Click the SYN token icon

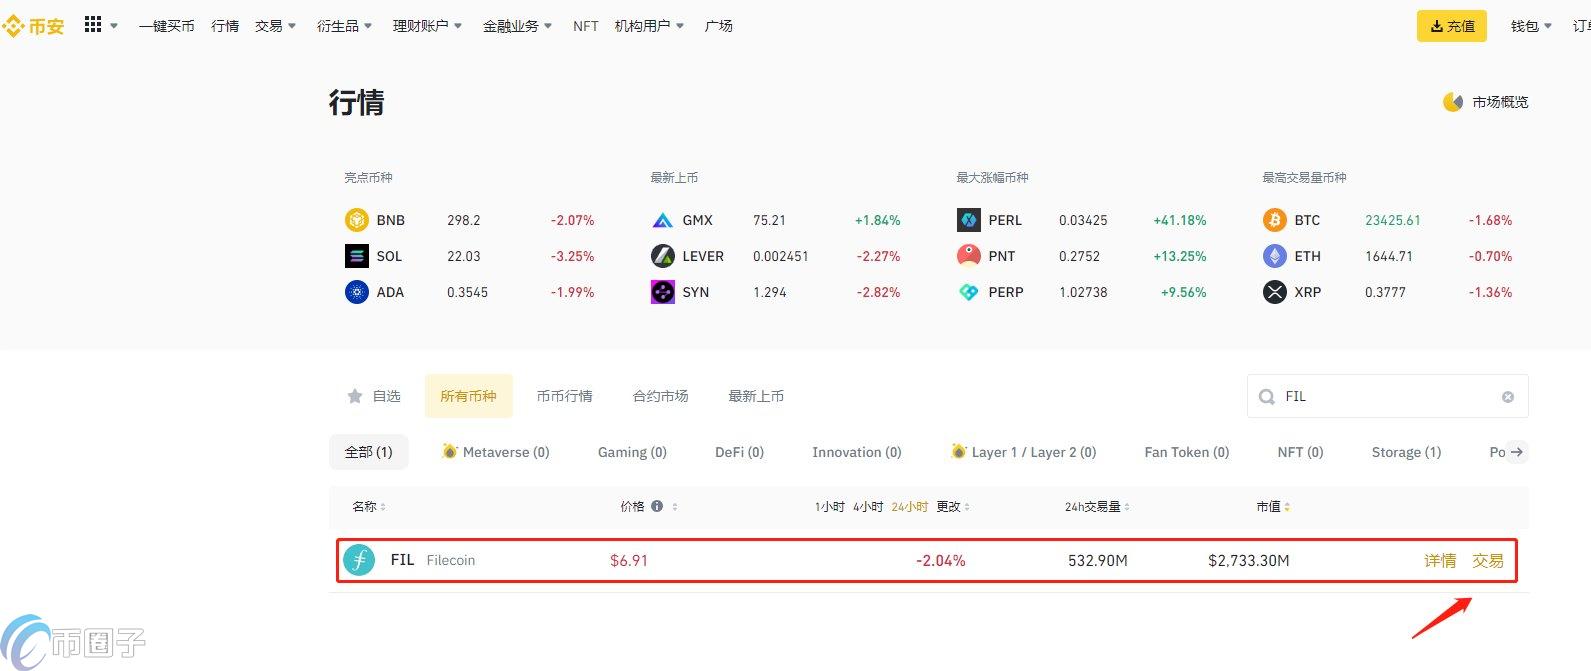(663, 292)
